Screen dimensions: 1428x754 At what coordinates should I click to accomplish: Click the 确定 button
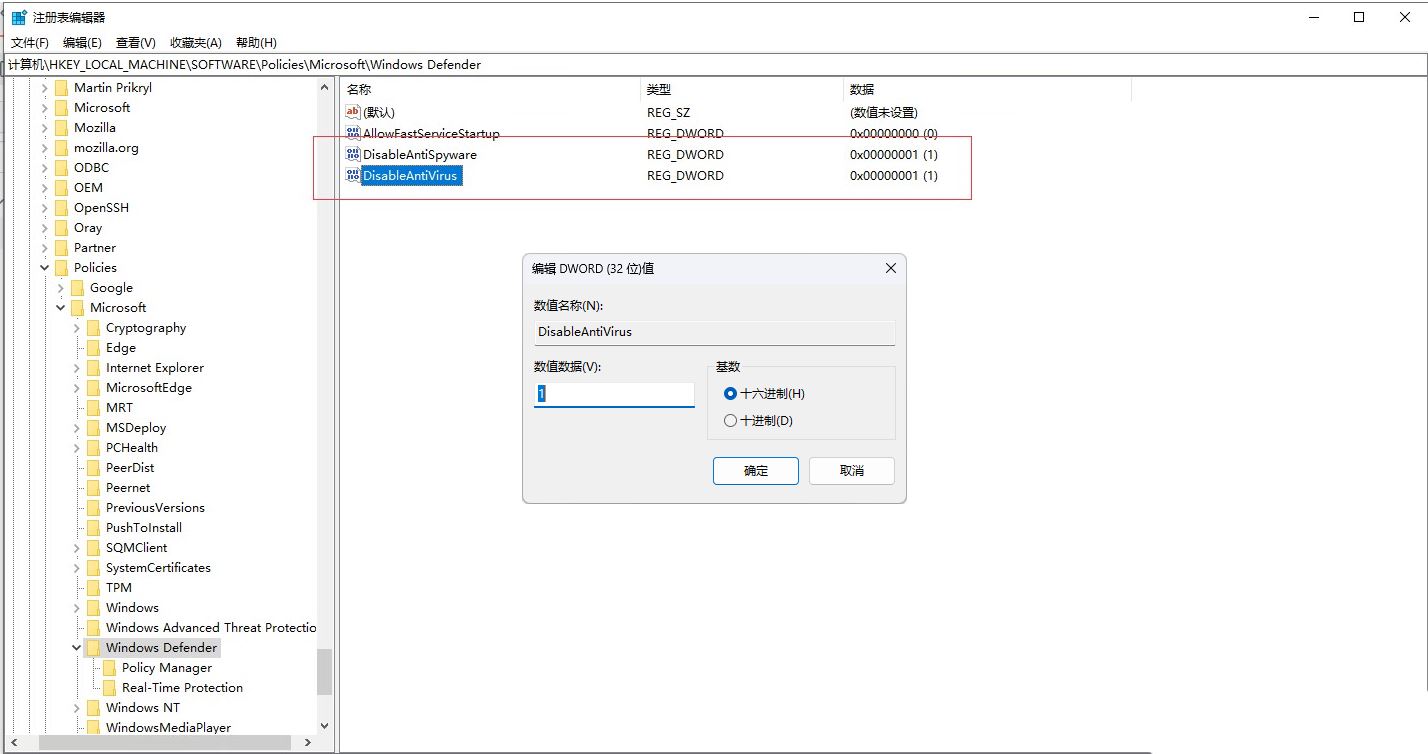(755, 470)
